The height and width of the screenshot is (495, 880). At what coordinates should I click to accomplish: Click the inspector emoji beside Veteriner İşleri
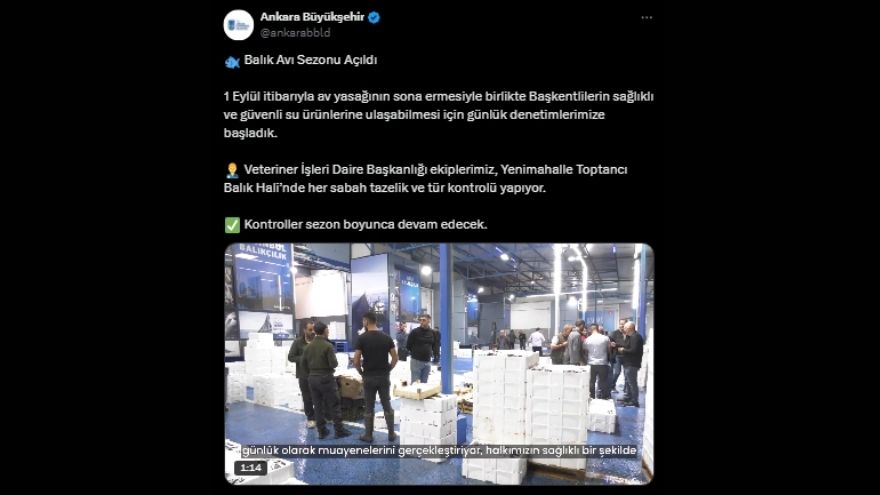[x=232, y=170]
